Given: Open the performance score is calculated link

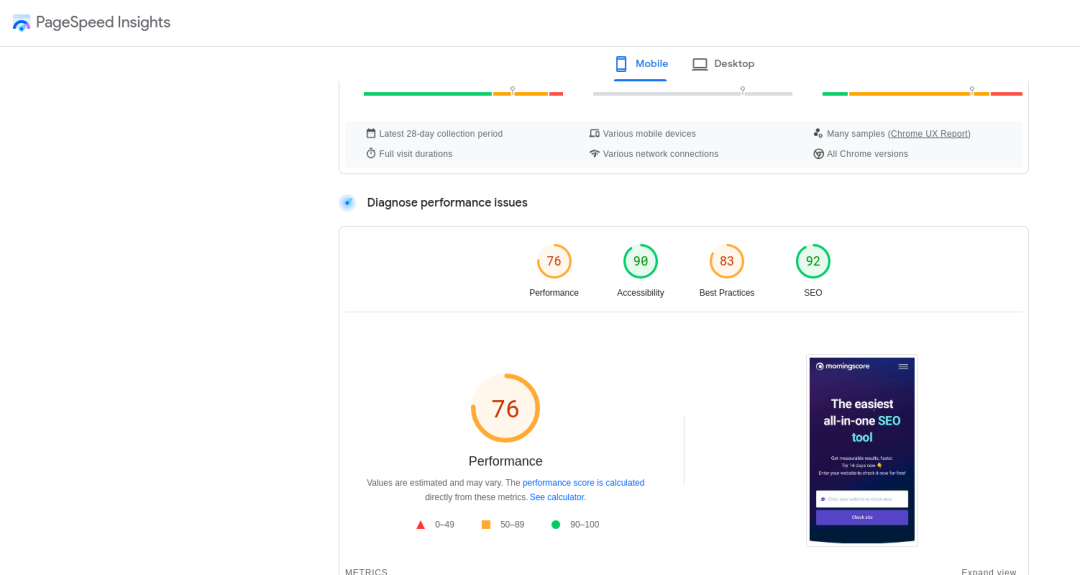Looking at the screenshot, I should (583, 483).
